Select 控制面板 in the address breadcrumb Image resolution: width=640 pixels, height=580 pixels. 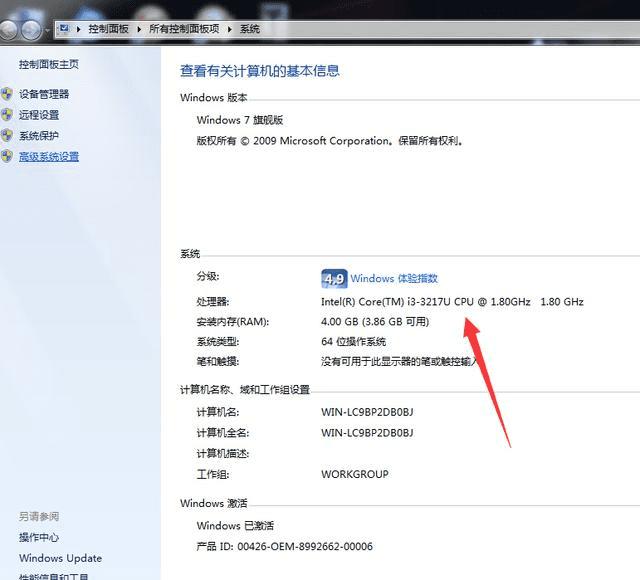tap(109, 29)
